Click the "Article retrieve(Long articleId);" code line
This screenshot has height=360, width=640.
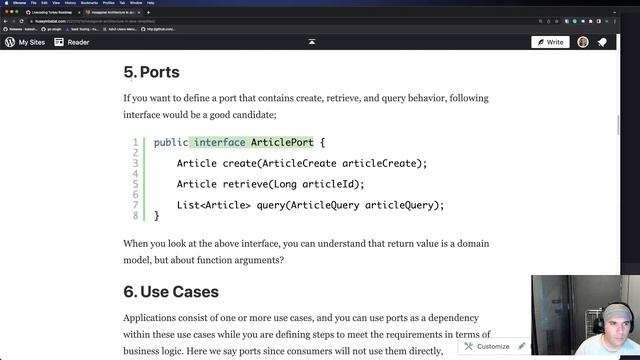pyautogui.click(x=270, y=184)
